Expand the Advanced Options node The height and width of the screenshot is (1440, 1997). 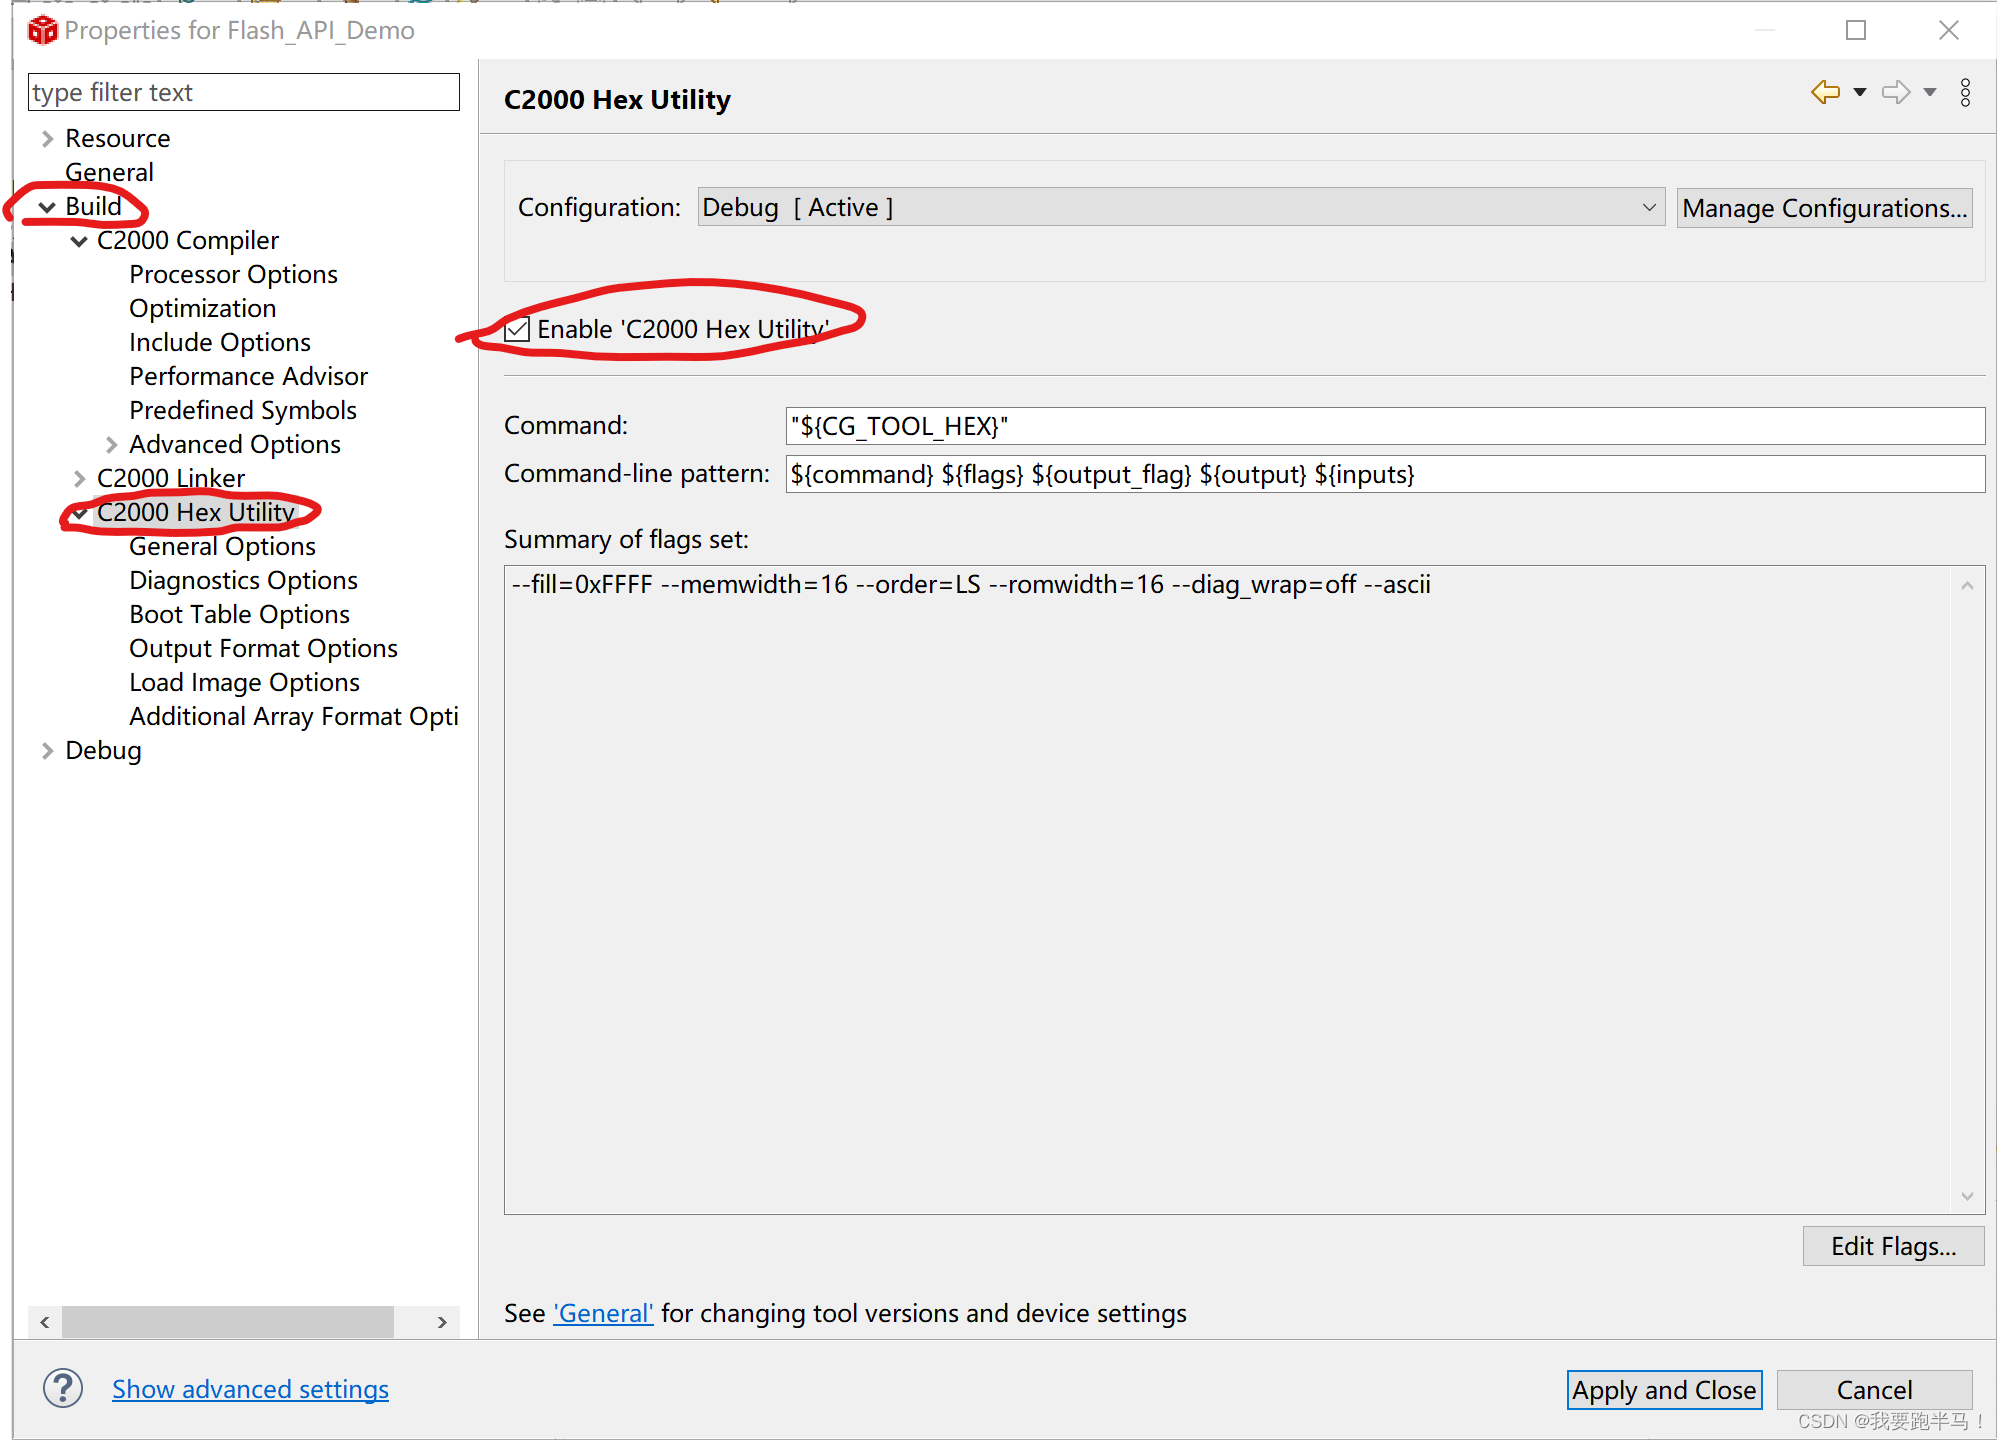(112, 445)
